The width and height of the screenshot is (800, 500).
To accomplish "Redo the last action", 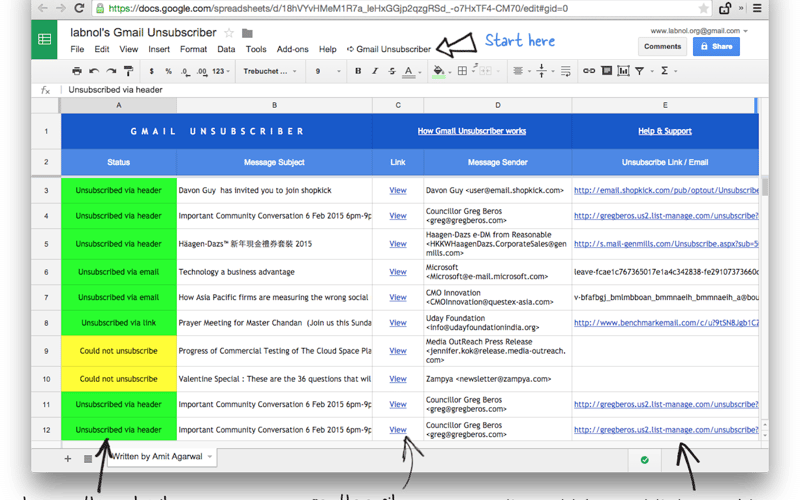I will [x=111, y=71].
